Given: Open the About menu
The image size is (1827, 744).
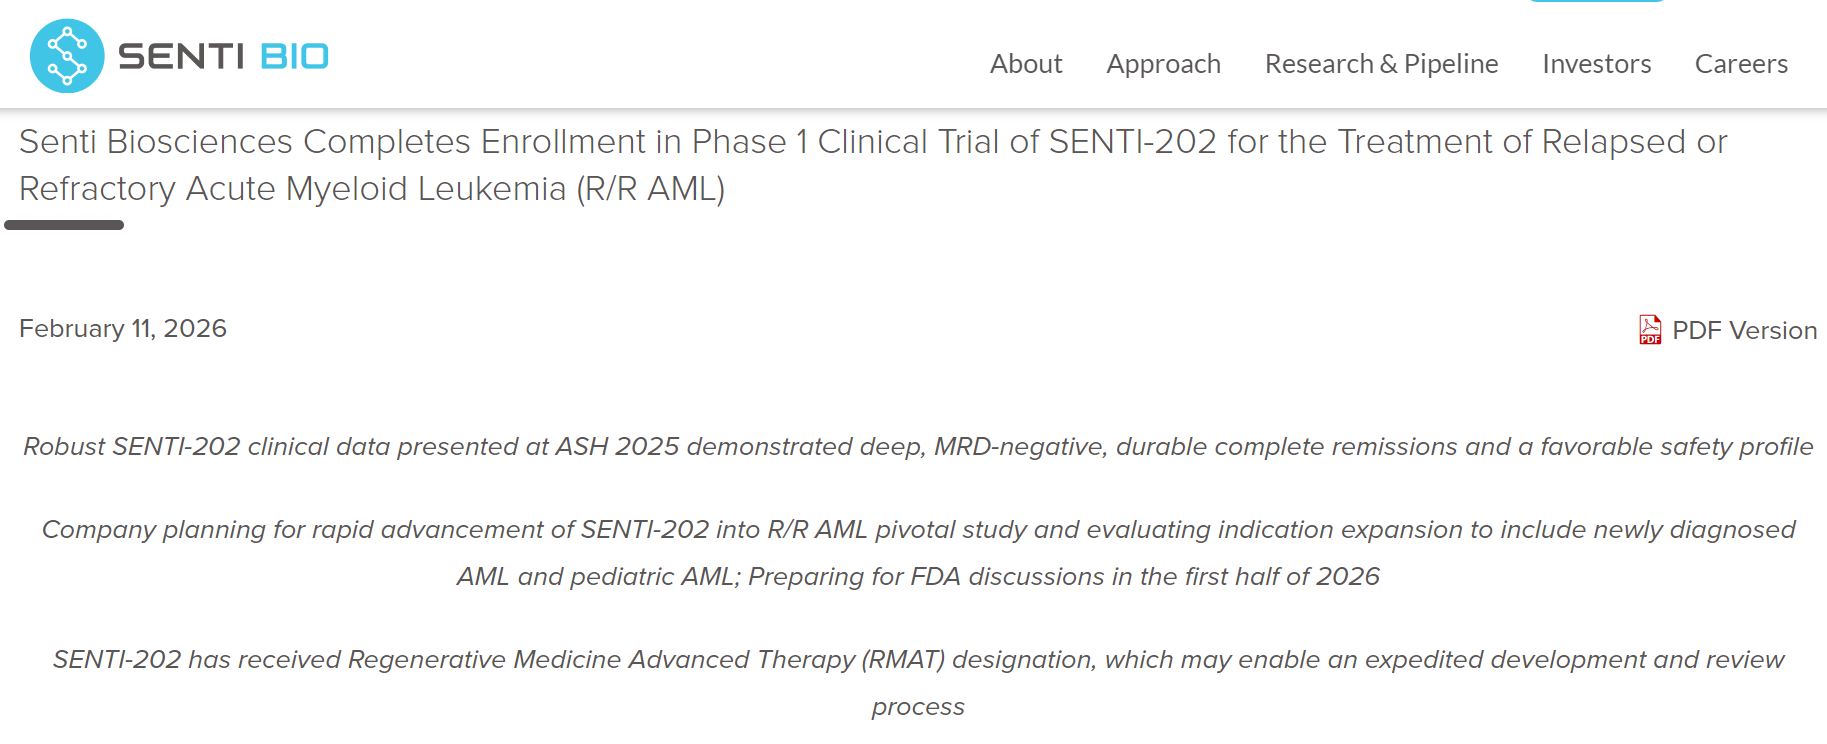Looking at the screenshot, I should tap(1025, 64).
